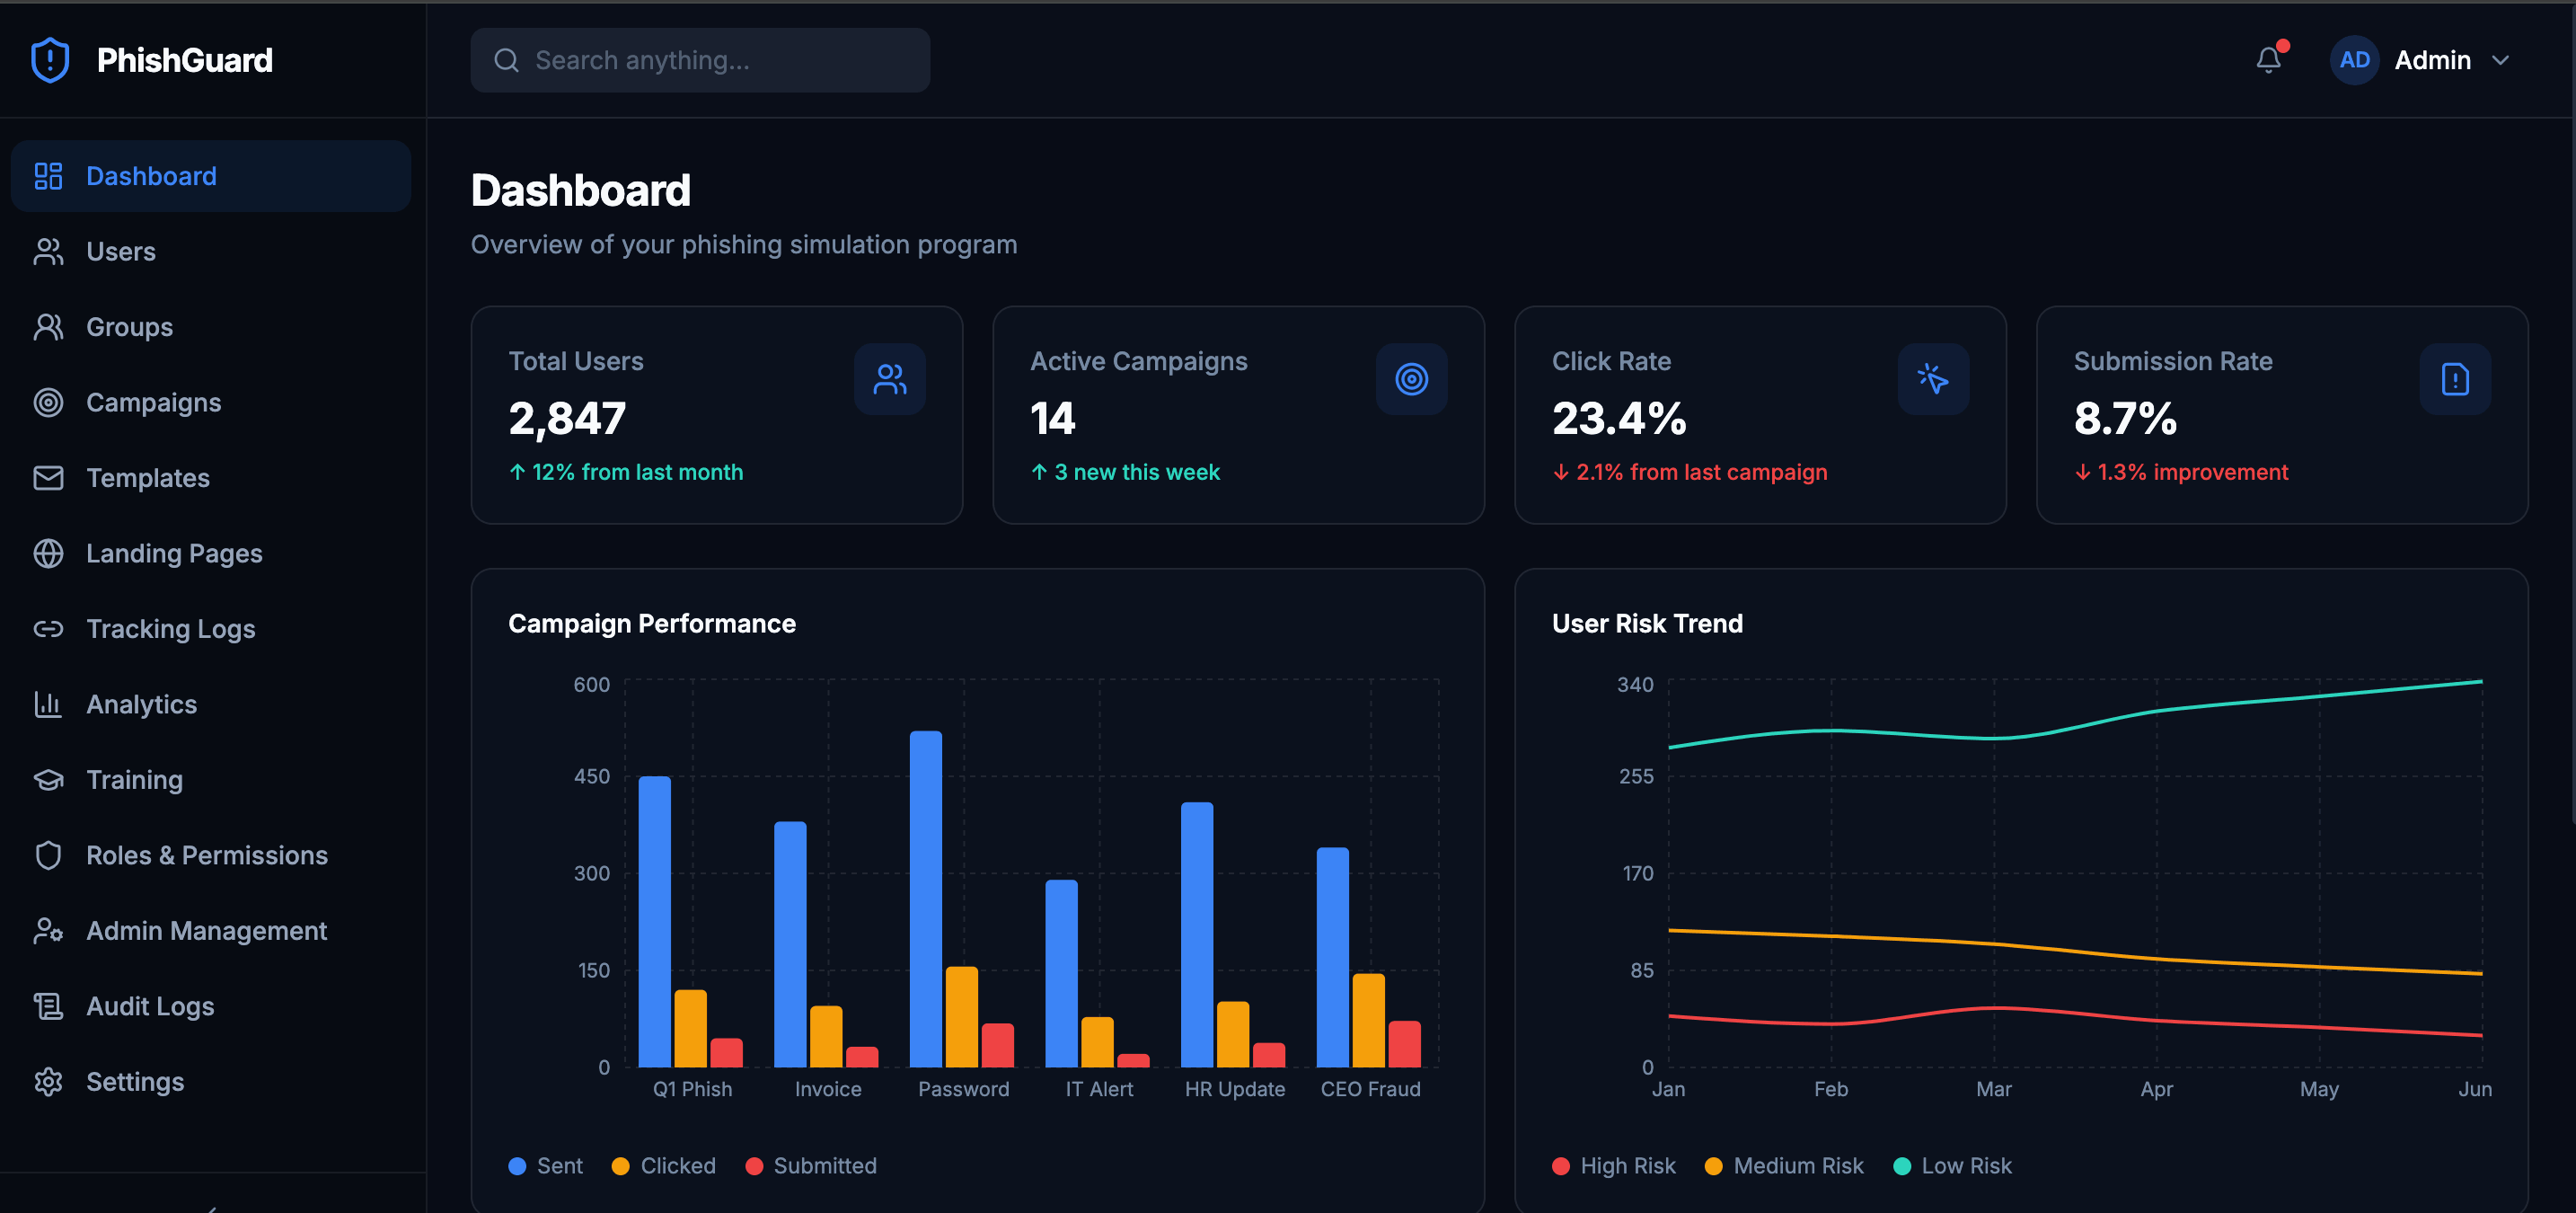The height and width of the screenshot is (1213, 2576).
Task: Click the Campaigns target icon in sidebar
Action: pyautogui.click(x=48, y=403)
